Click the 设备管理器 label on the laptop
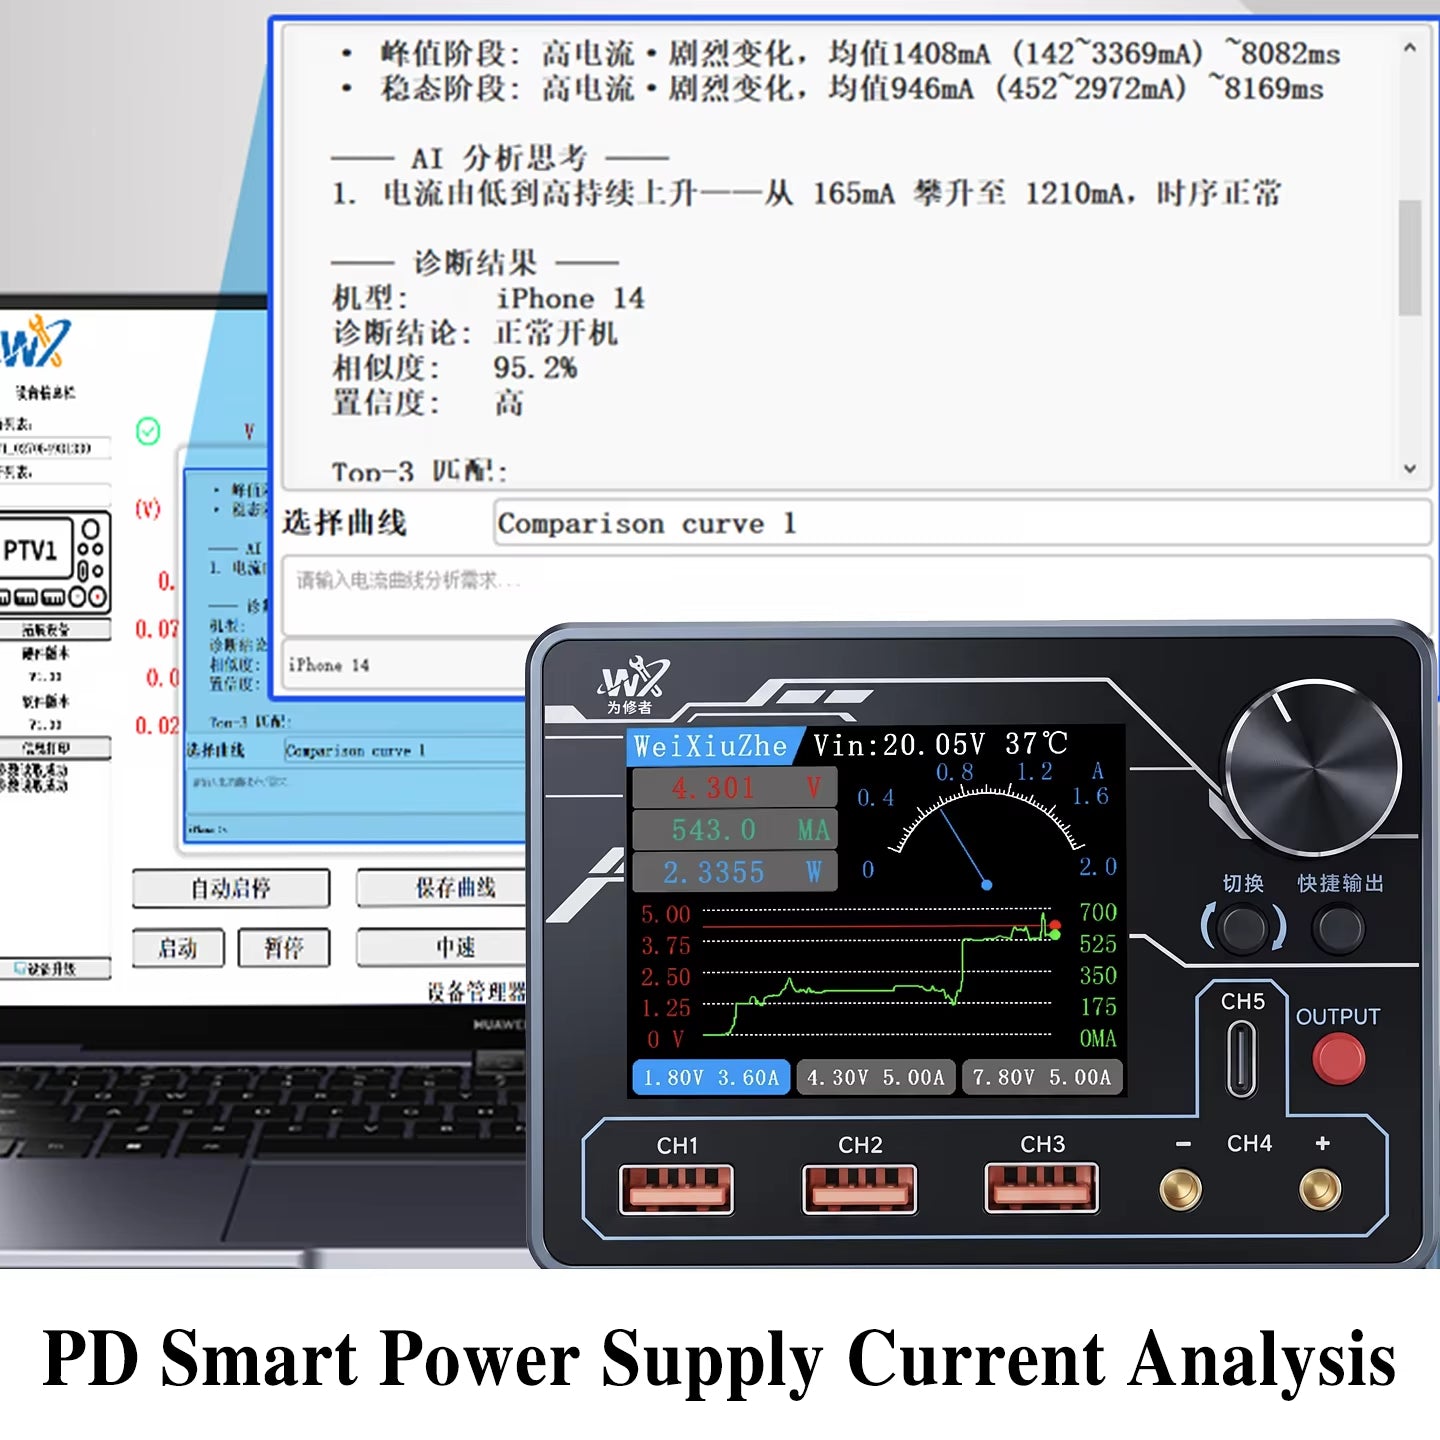 (x=476, y=991)
